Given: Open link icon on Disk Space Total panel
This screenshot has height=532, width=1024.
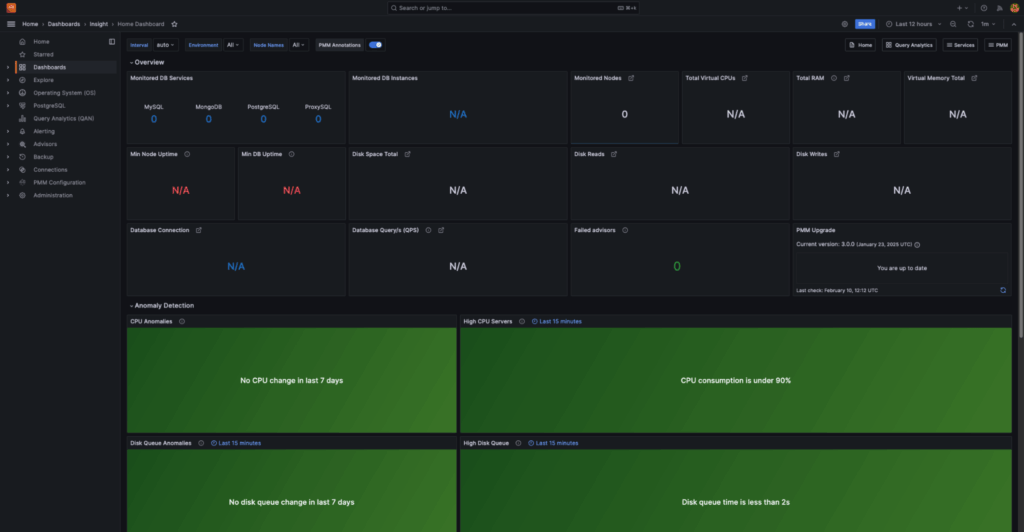Looking at the screenshot, I should pyautogui.click(x=408, y=155).
